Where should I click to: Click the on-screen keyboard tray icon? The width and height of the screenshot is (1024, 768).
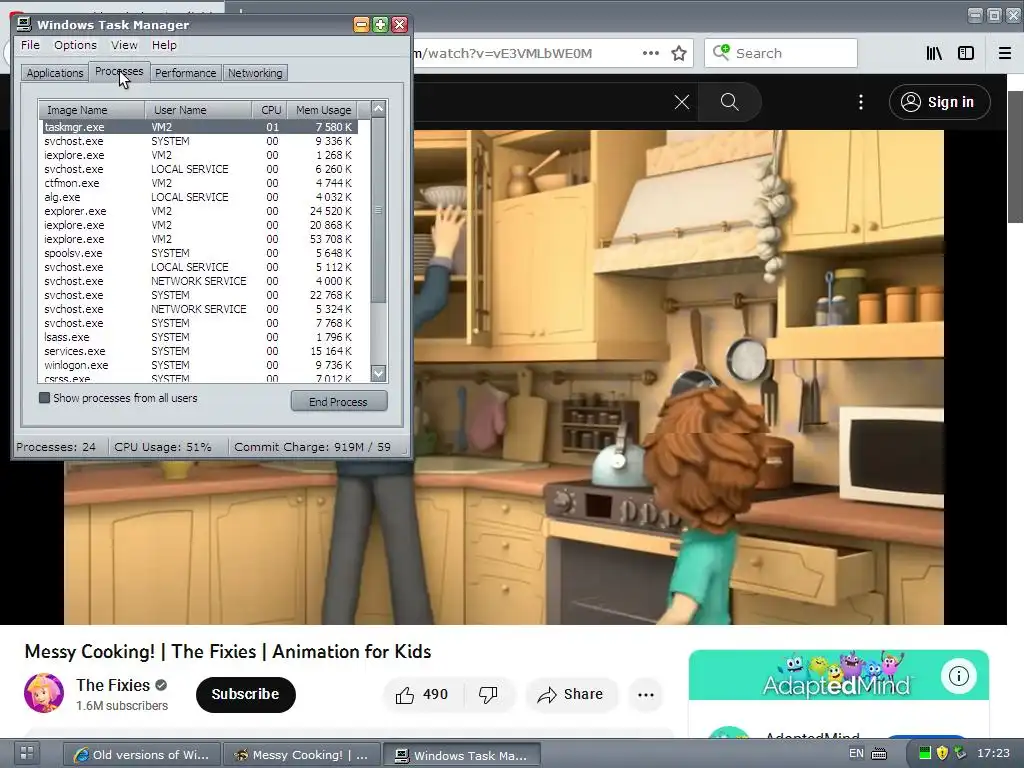pos(879,754)
